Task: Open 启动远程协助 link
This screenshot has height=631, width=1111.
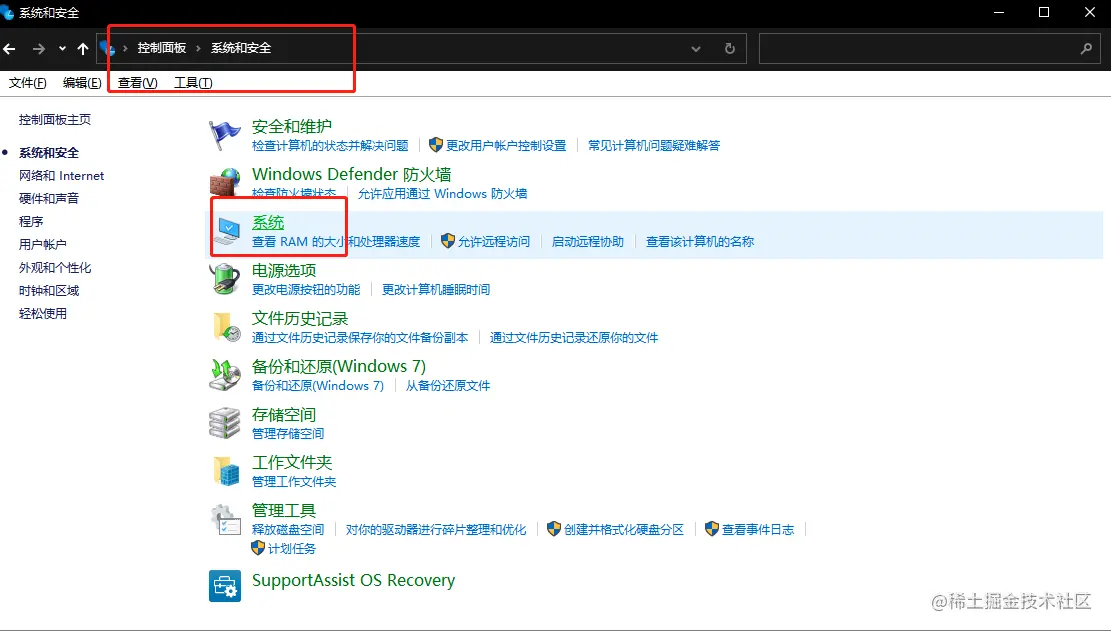Action: pos(587,241)
